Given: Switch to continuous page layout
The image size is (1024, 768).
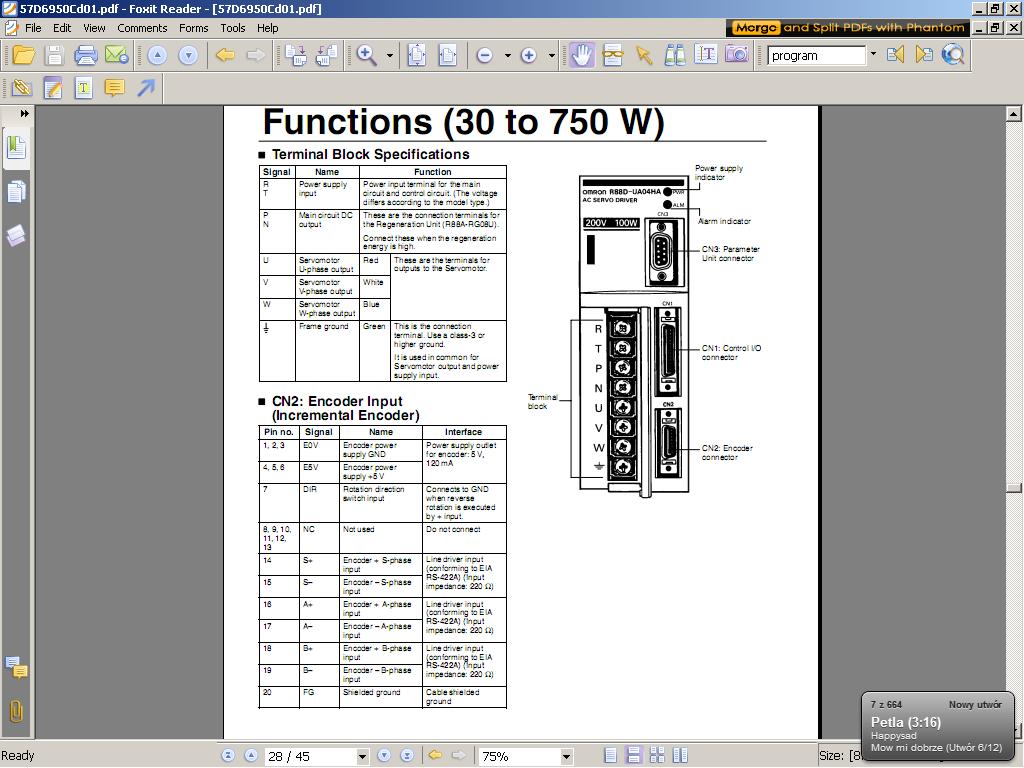Looking at the screenshot, I should (633, 756).
